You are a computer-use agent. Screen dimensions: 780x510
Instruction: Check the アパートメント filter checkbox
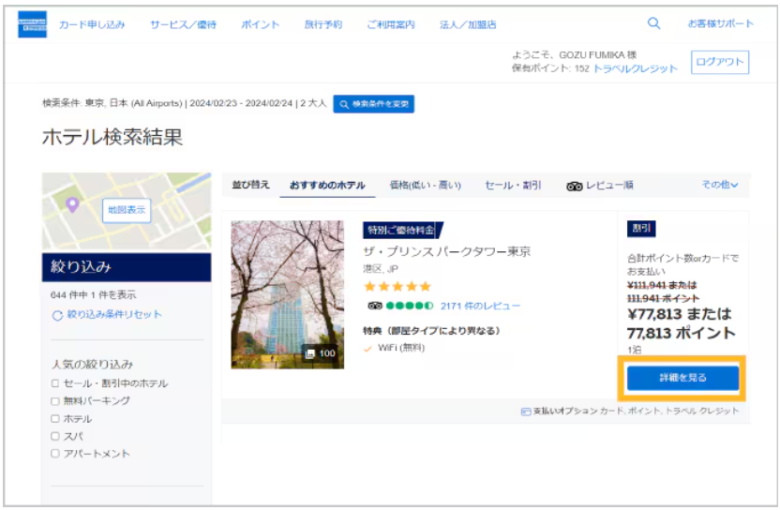55,453
